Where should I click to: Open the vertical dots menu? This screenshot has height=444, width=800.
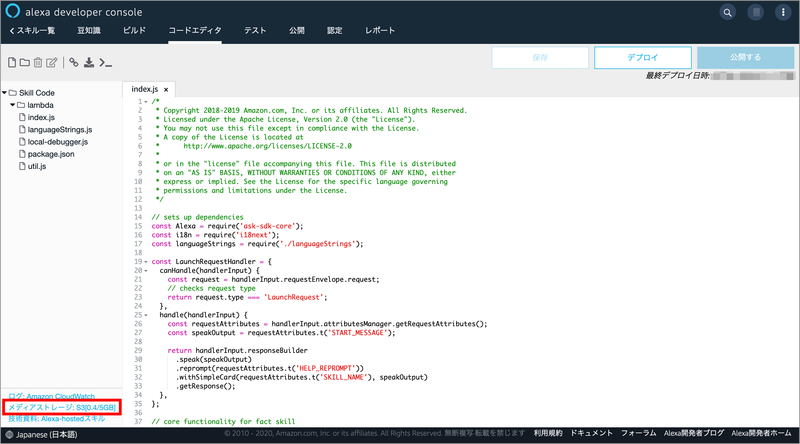783,12
